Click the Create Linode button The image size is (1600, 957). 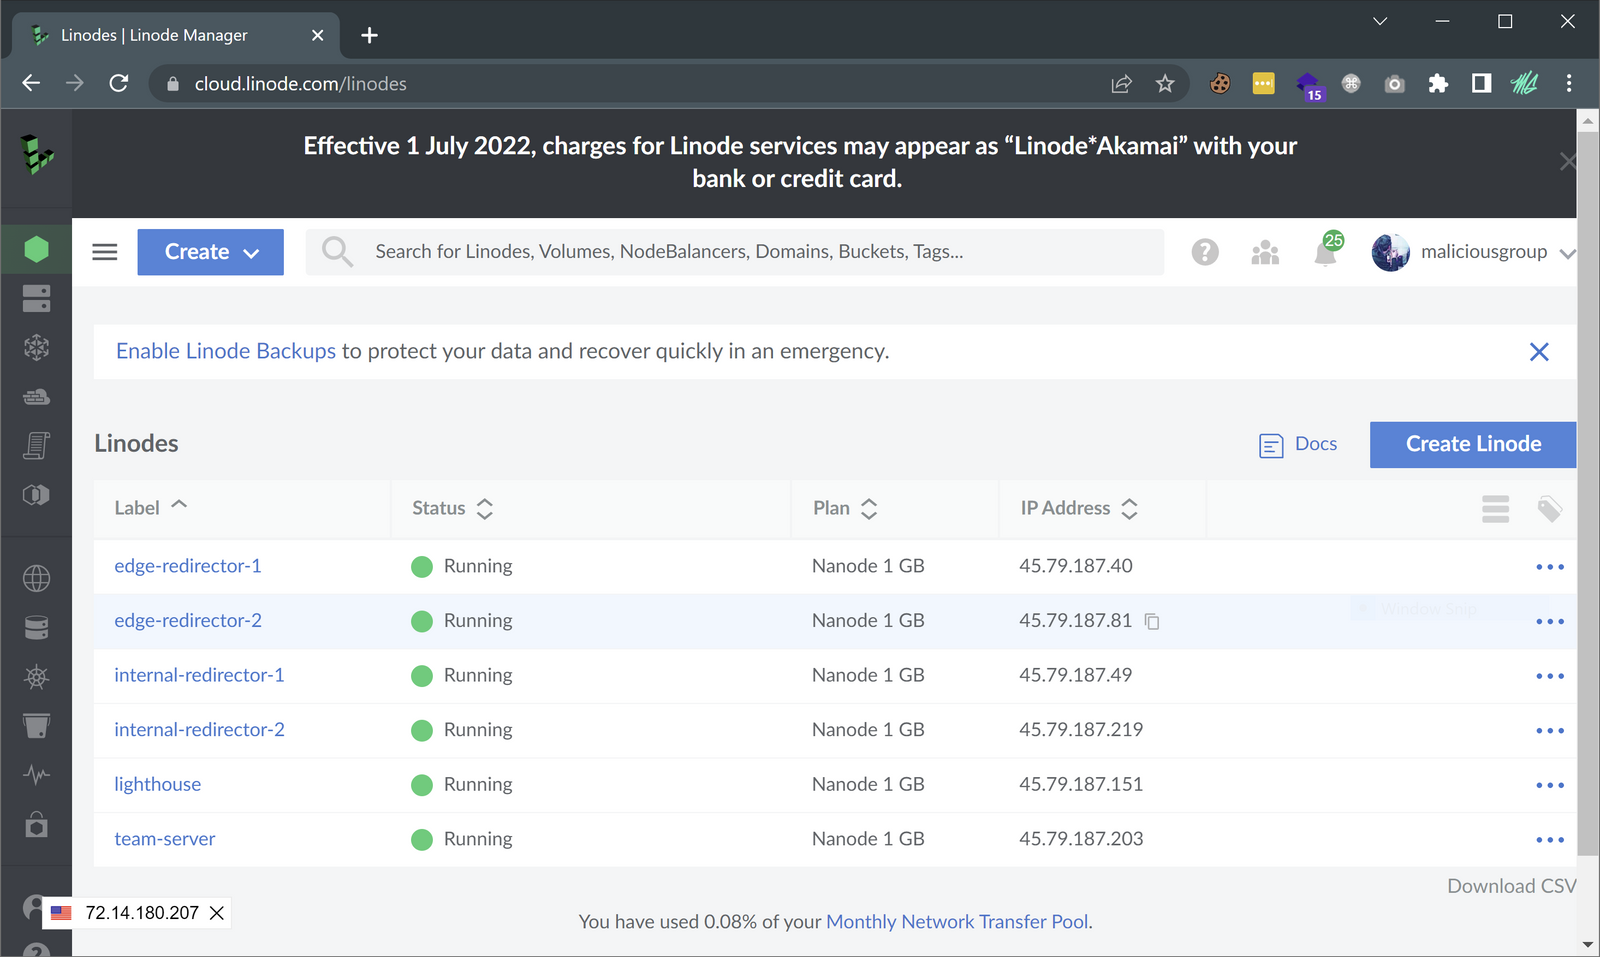coord(1473,444)
